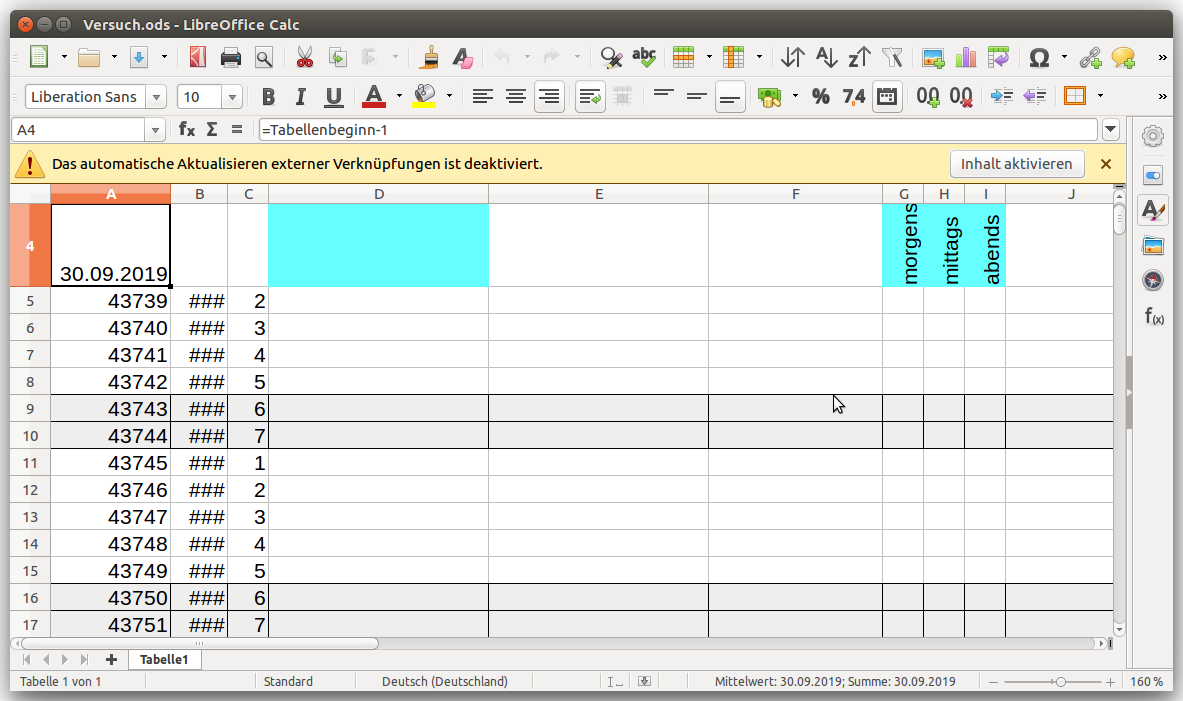Toggle Align bottom vertical alignment

coord(730,97)
